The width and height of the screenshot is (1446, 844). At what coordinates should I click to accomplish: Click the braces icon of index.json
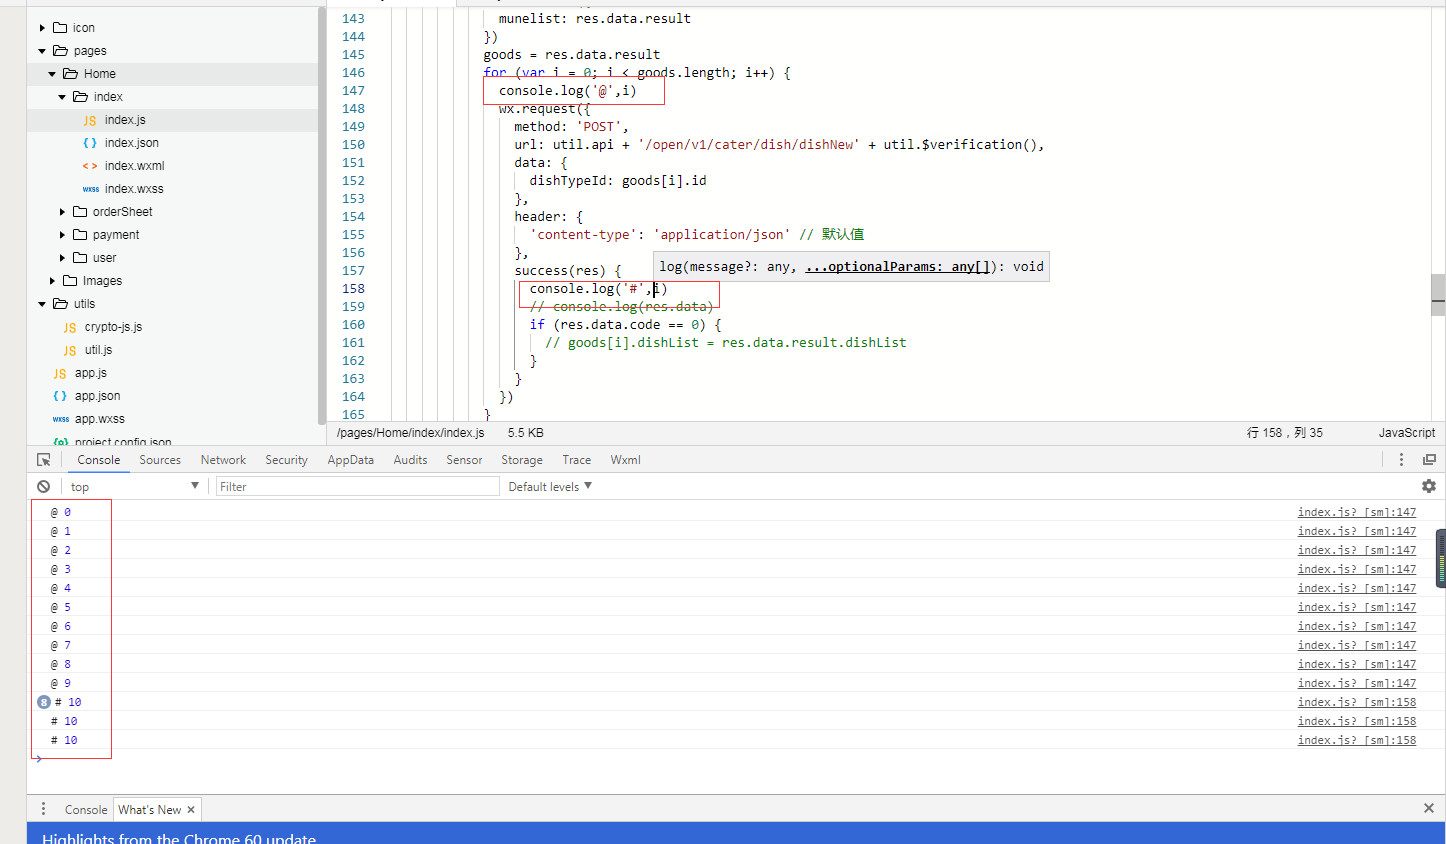(90, 143)
